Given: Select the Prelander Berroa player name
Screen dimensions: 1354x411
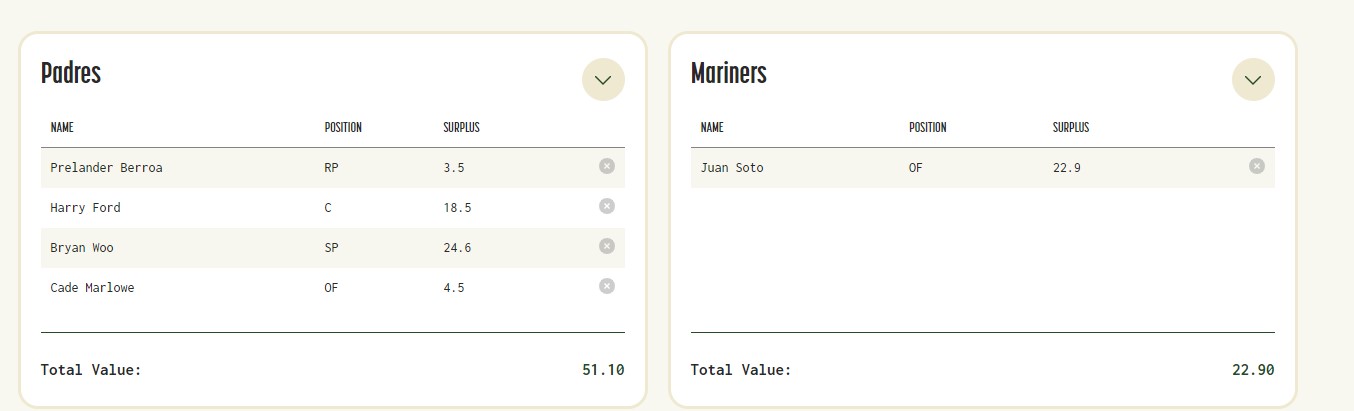Looking at the screenshot, I should (x=106, y=168).
